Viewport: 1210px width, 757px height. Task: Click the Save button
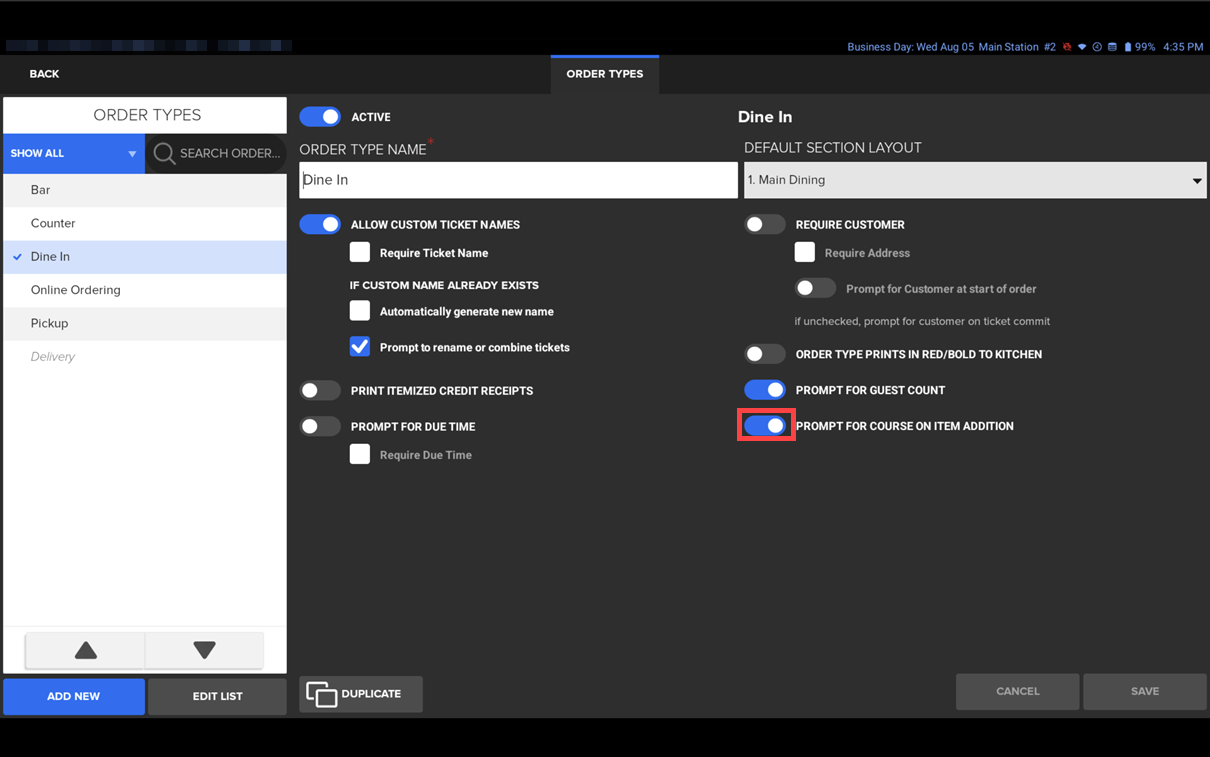click(1145, 691)
